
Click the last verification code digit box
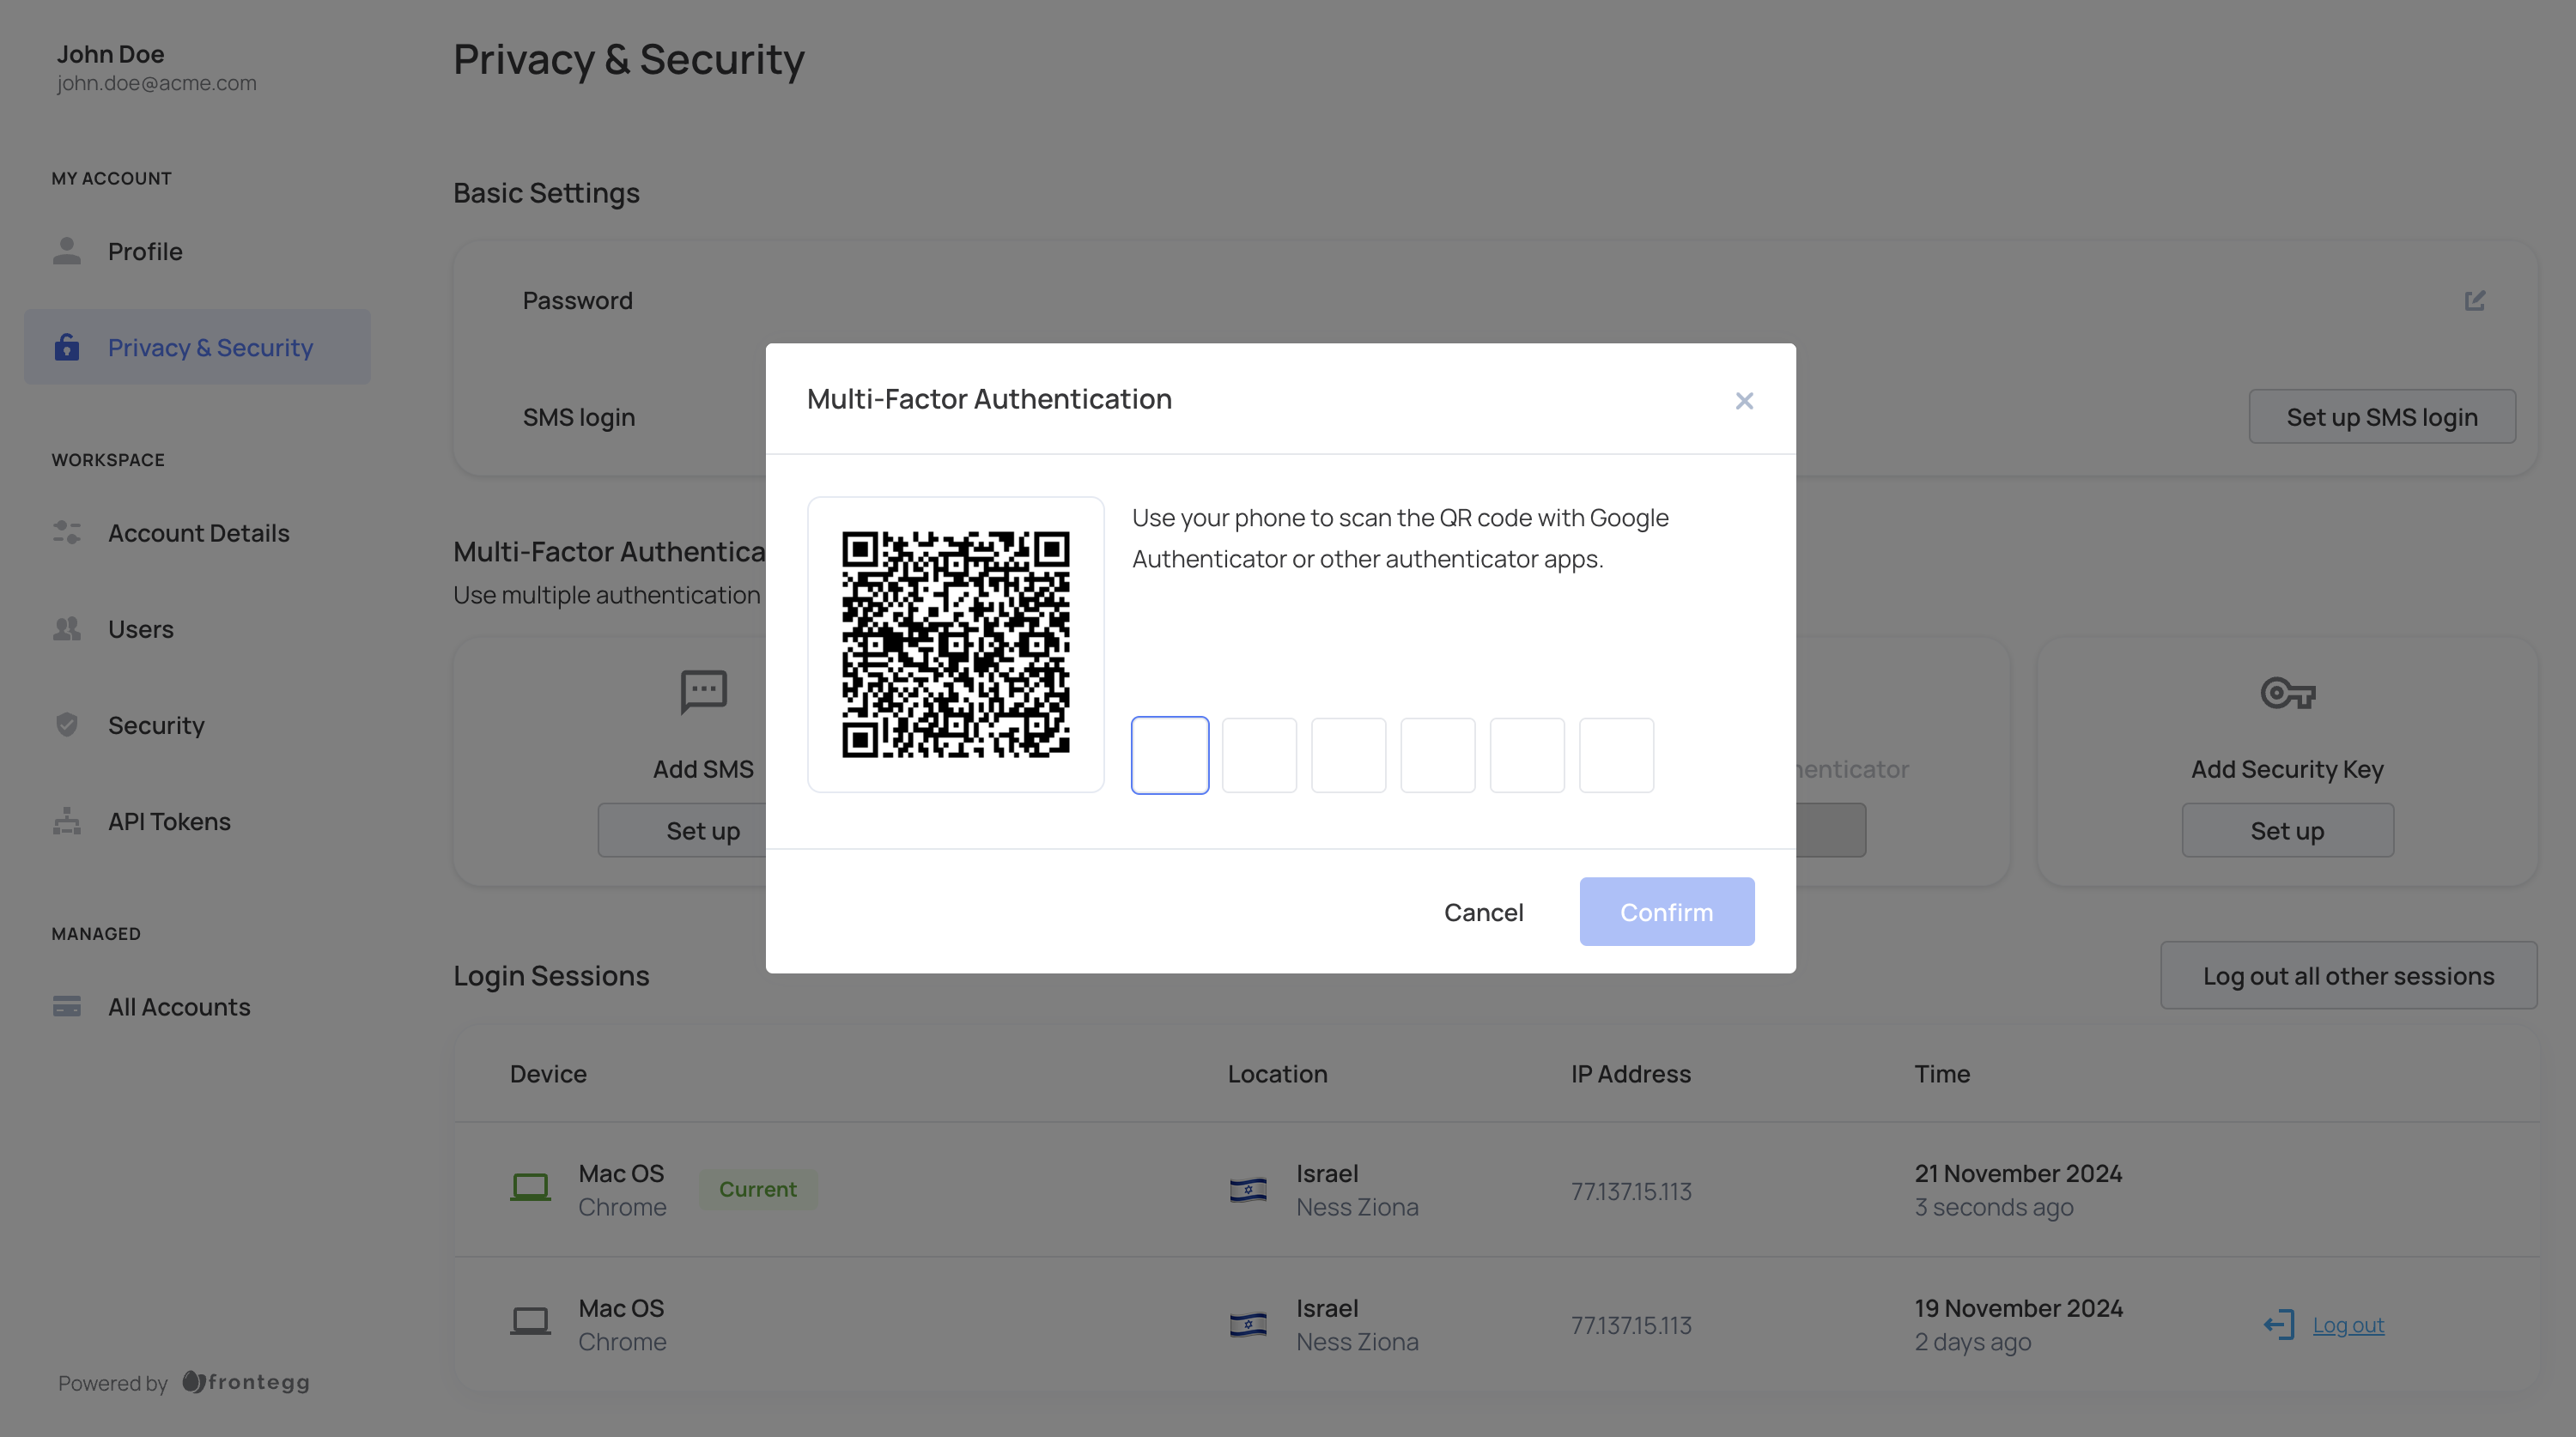point(1616,755)
